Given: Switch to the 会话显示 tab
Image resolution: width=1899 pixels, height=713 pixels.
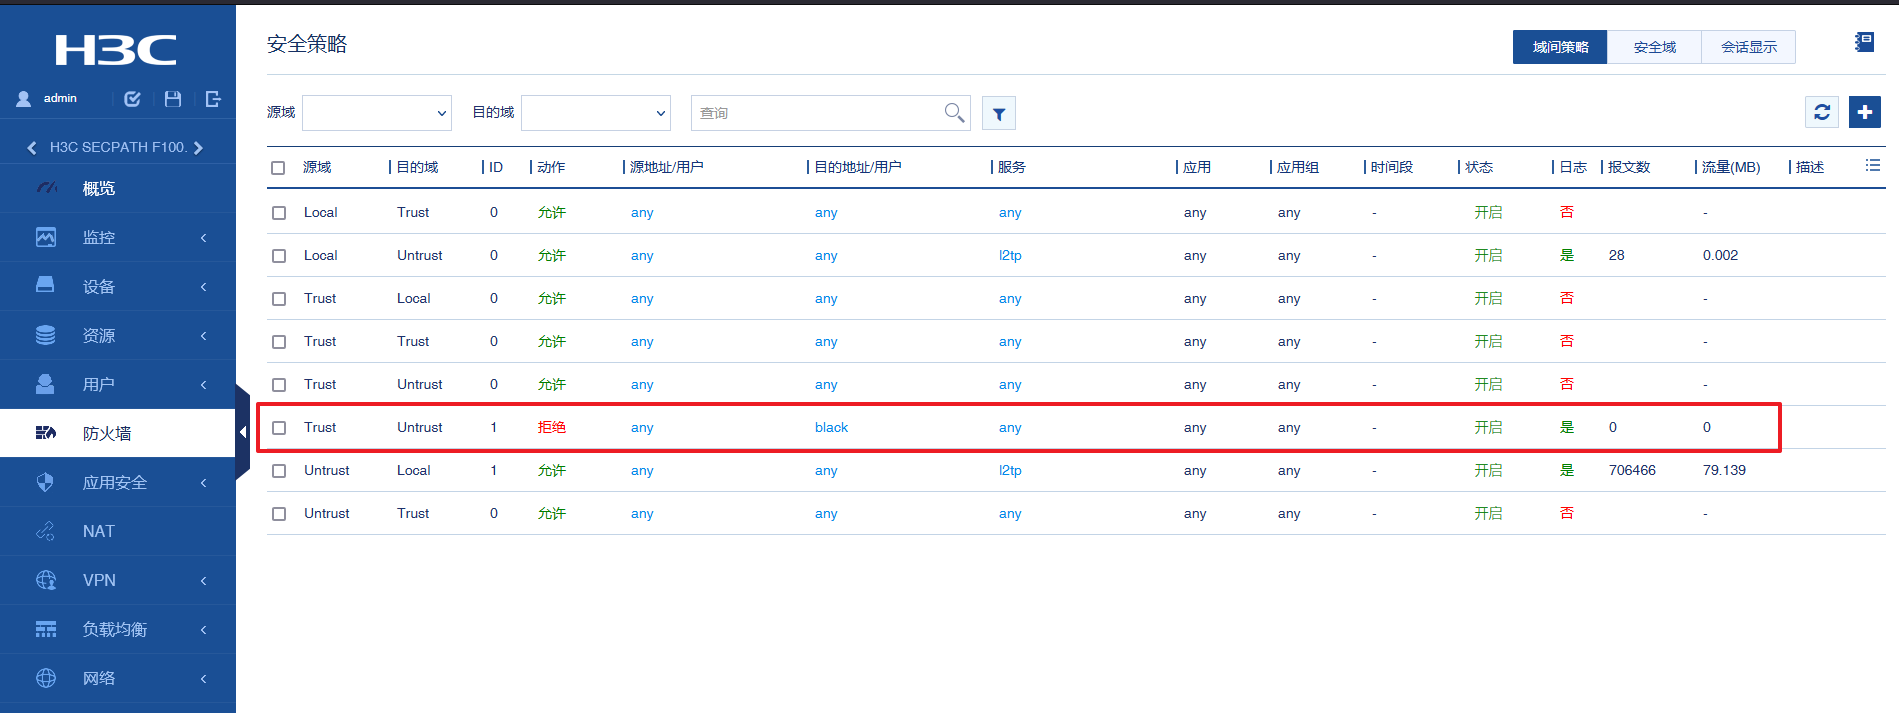Looking at the screenshot, I should click(1748, 47).
